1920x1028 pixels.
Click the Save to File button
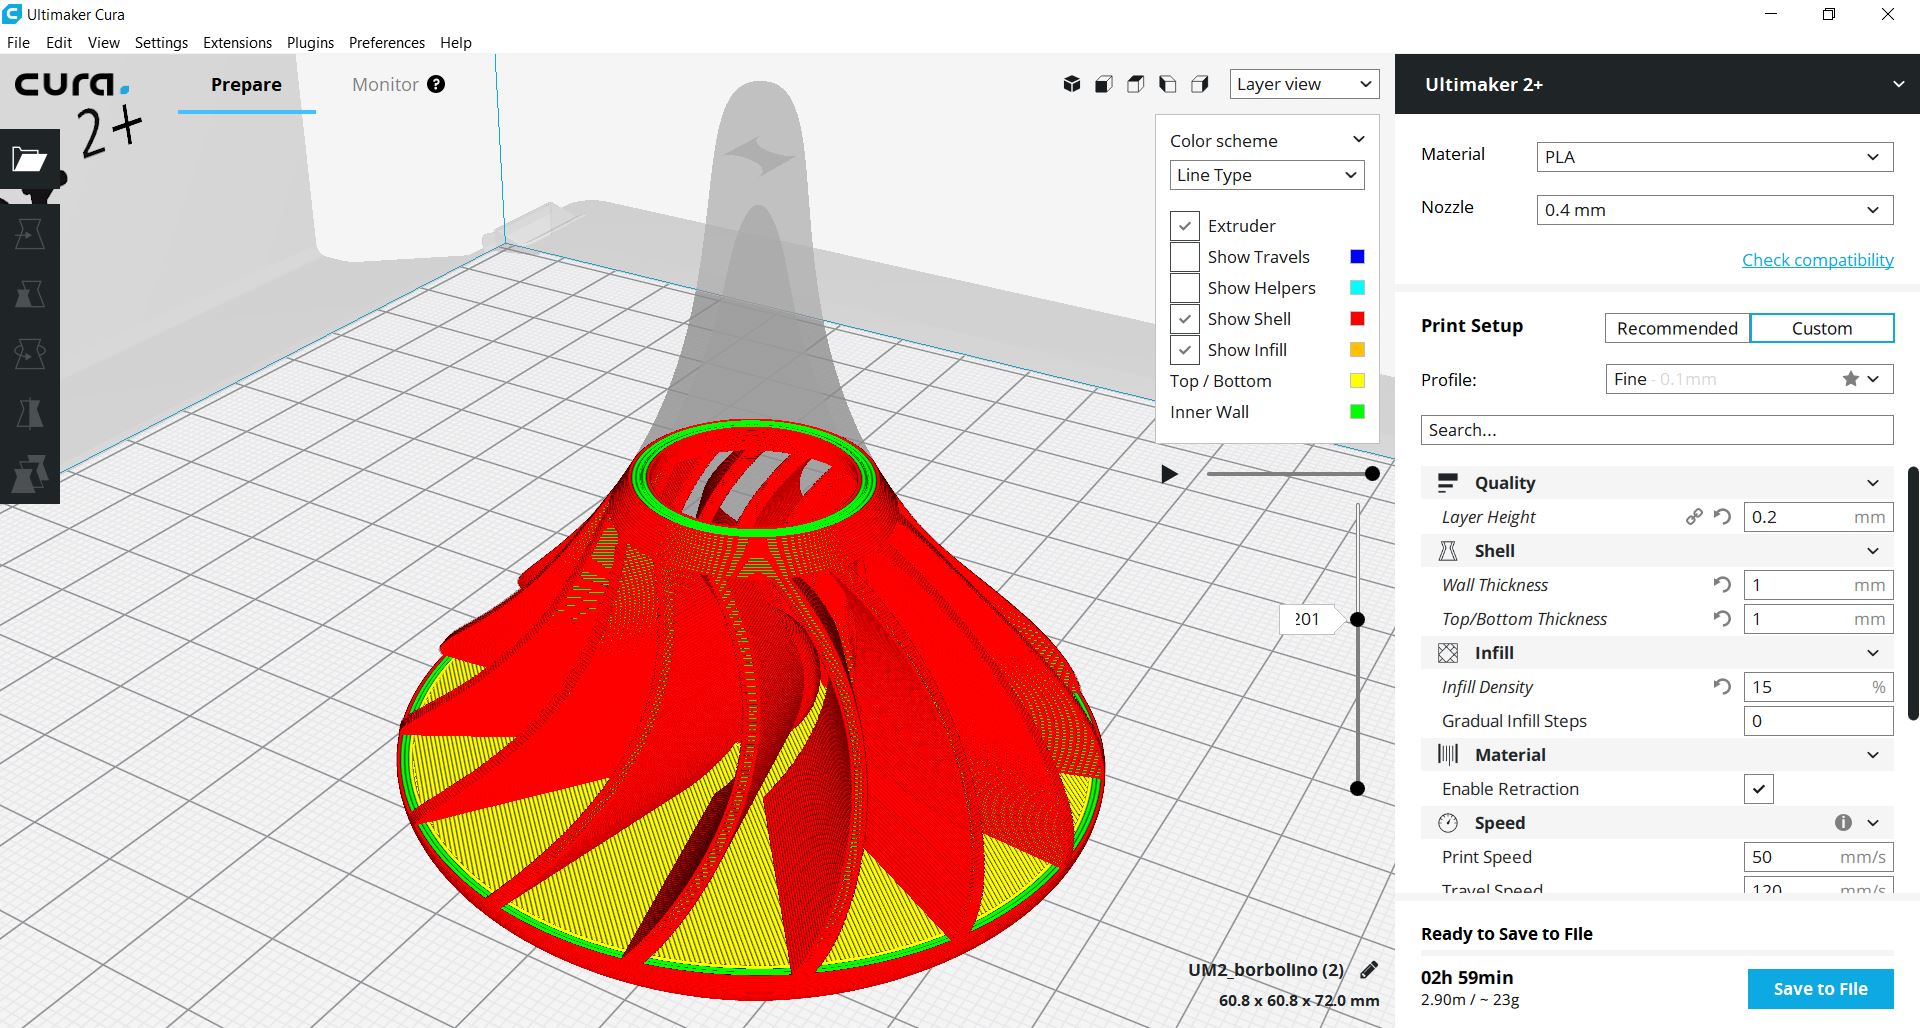coord(1821,989)
